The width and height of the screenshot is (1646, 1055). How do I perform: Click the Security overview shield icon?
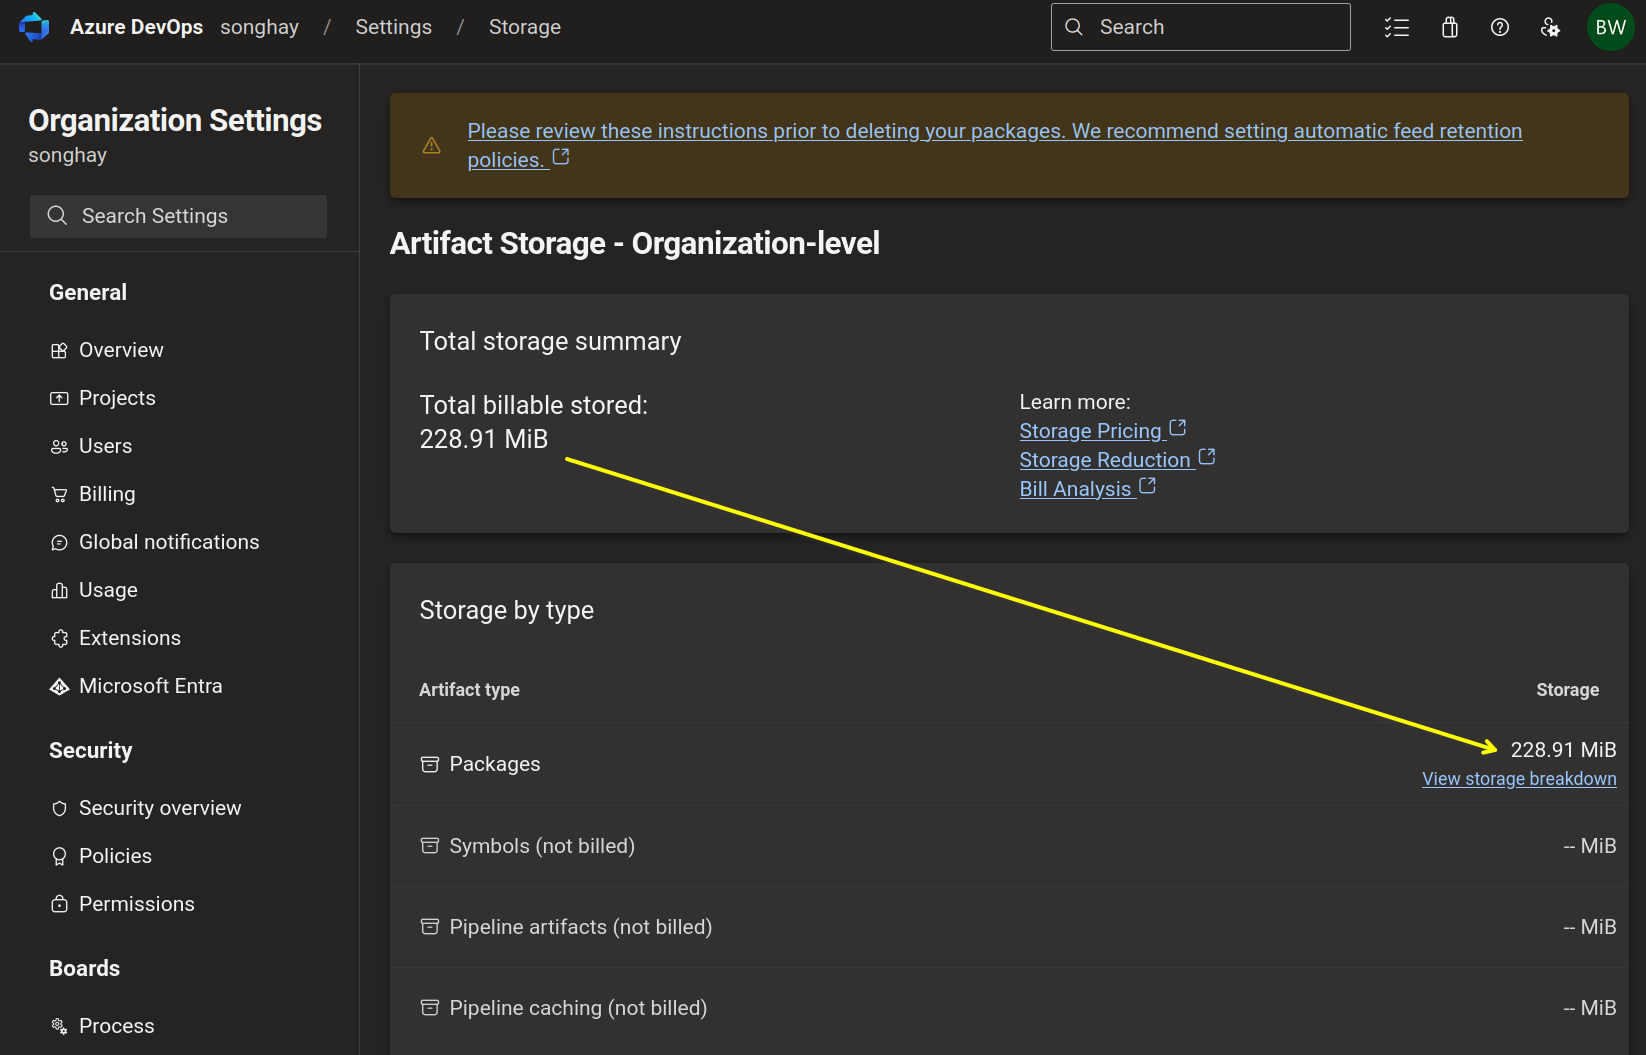pyautogui.click(x=59, y=809)
